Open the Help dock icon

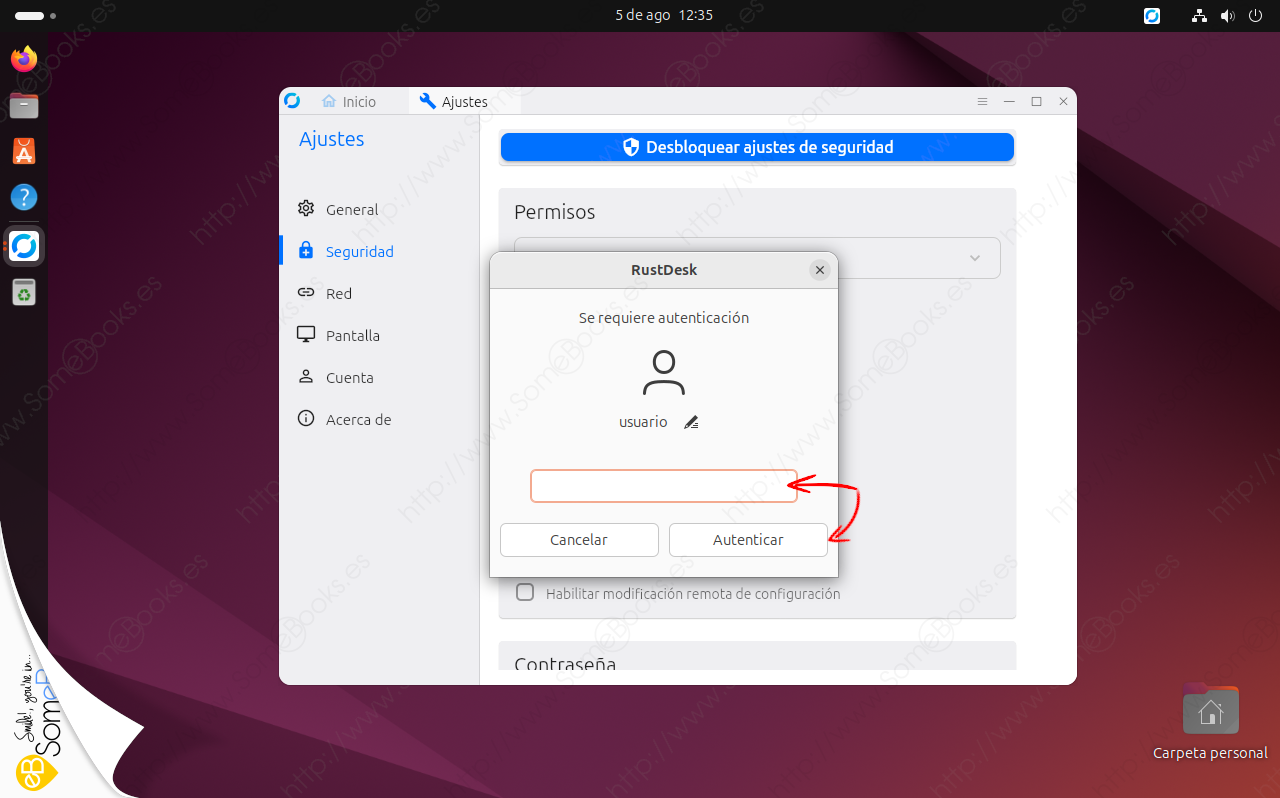click(x=24, y=197)
